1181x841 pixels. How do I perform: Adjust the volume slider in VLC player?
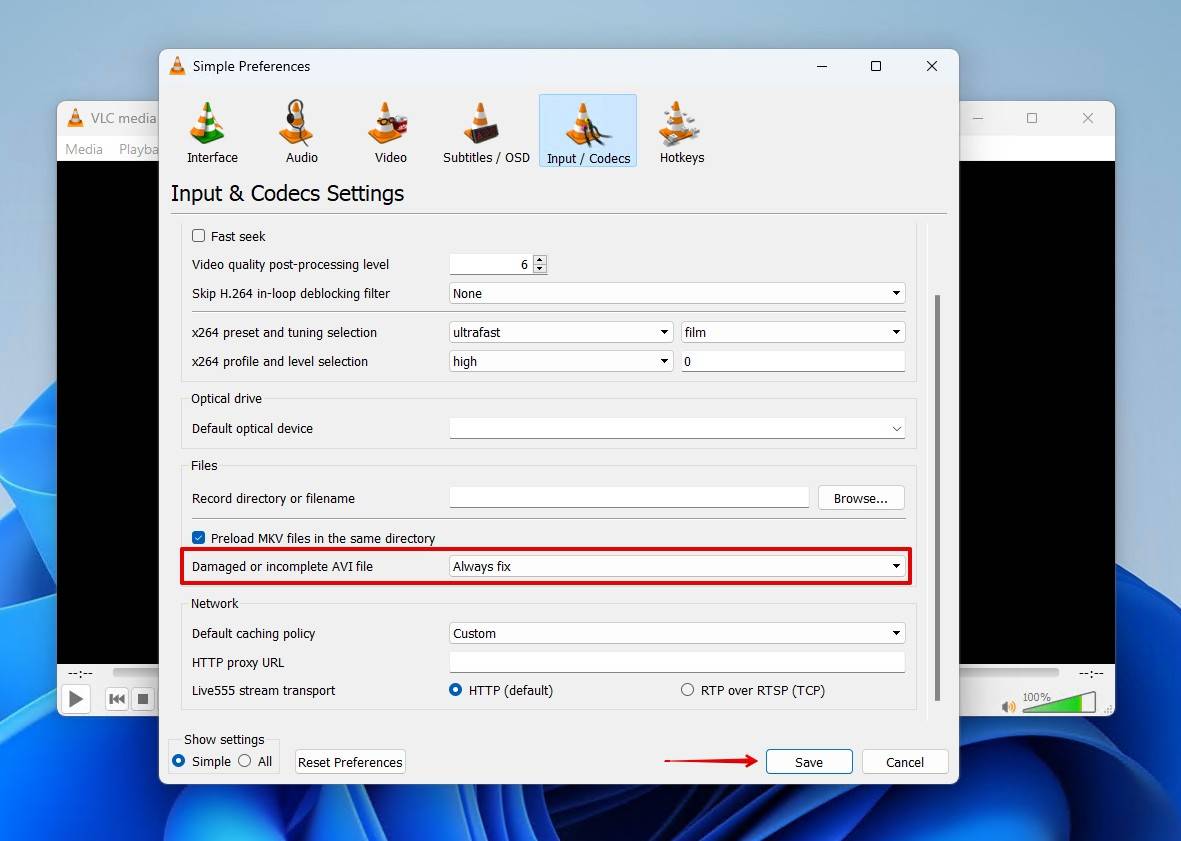click(x=1059, y=702)
